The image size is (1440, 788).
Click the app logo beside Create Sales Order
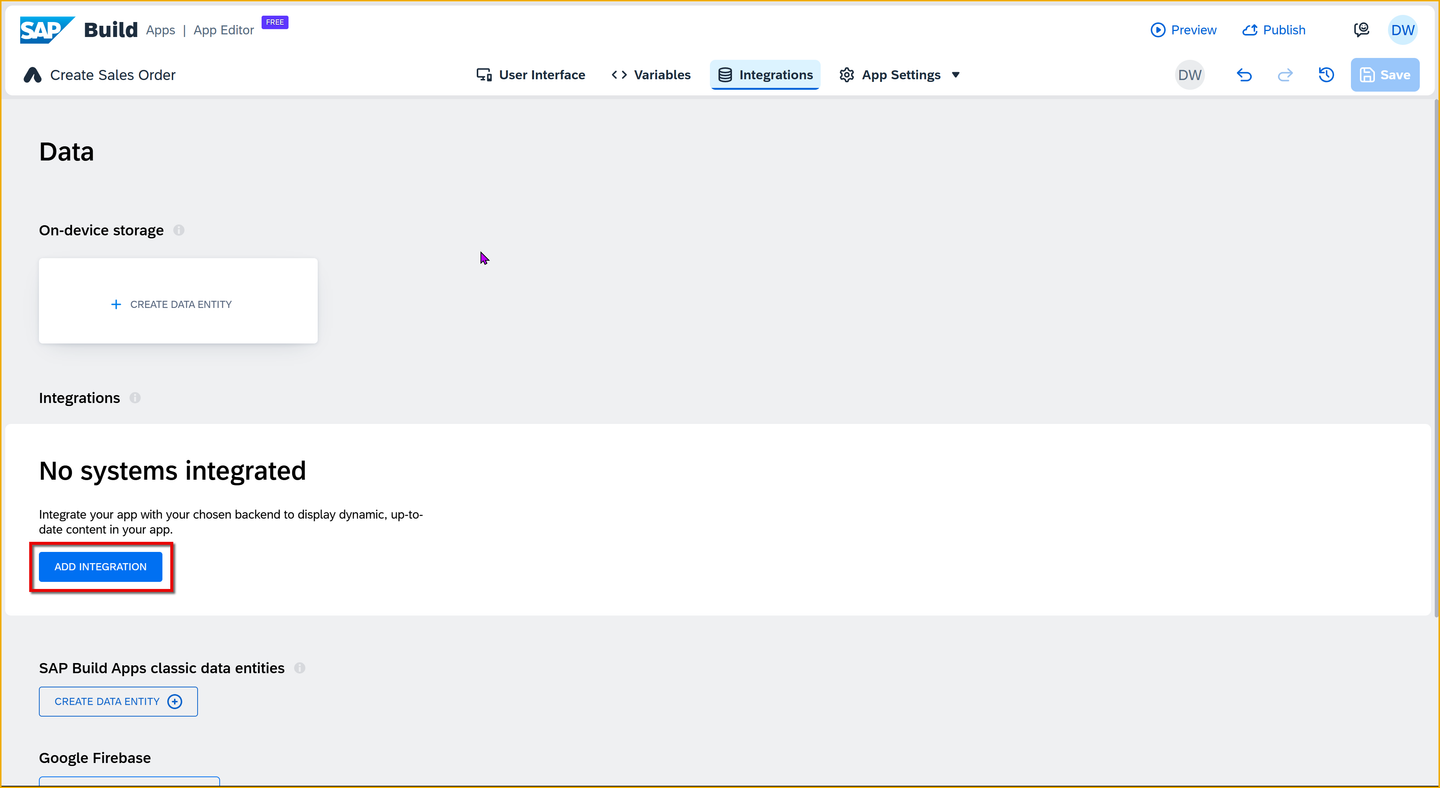click(32, 75)
